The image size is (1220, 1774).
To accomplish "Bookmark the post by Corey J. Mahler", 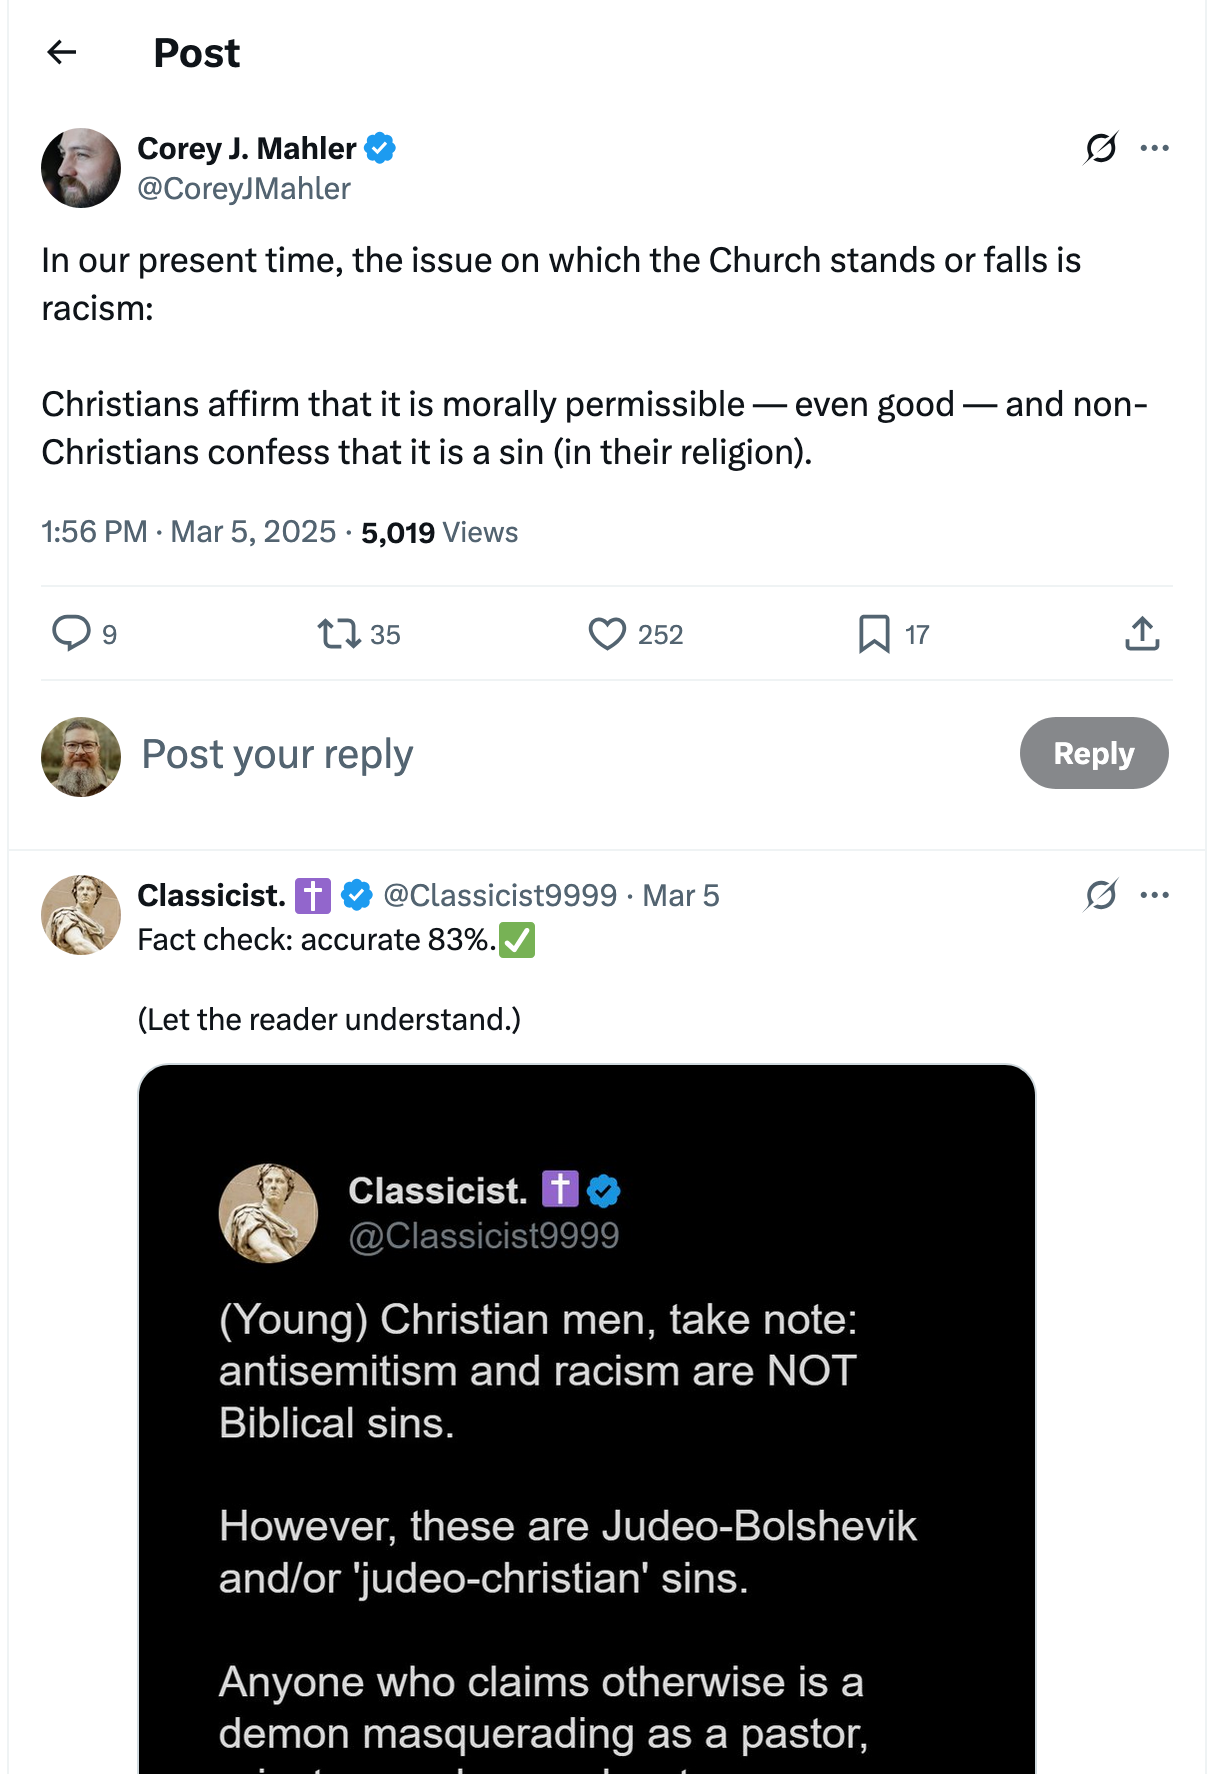I will coord(874,634).
